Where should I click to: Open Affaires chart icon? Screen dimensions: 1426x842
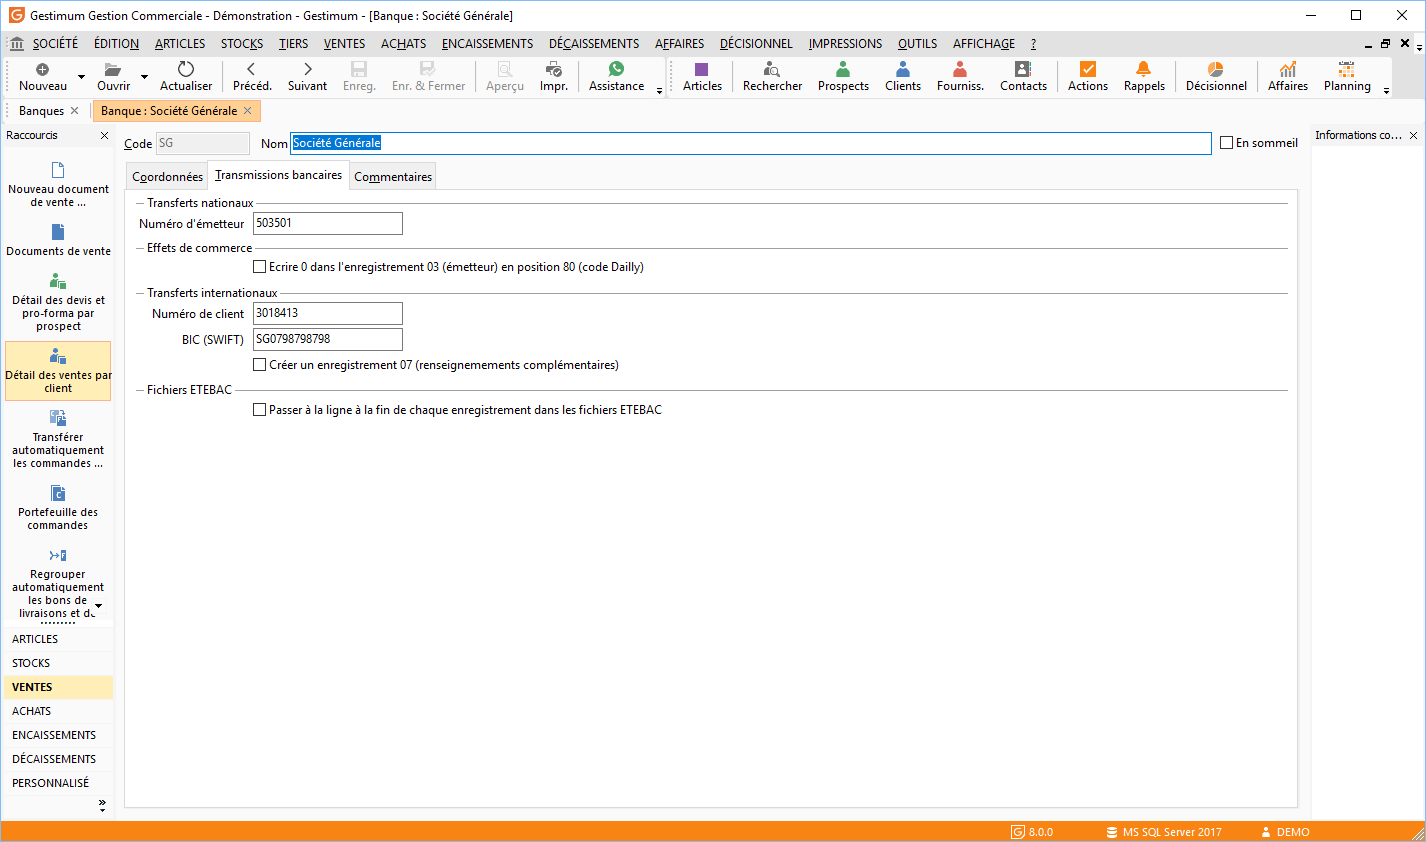[x=1288, y=69]
